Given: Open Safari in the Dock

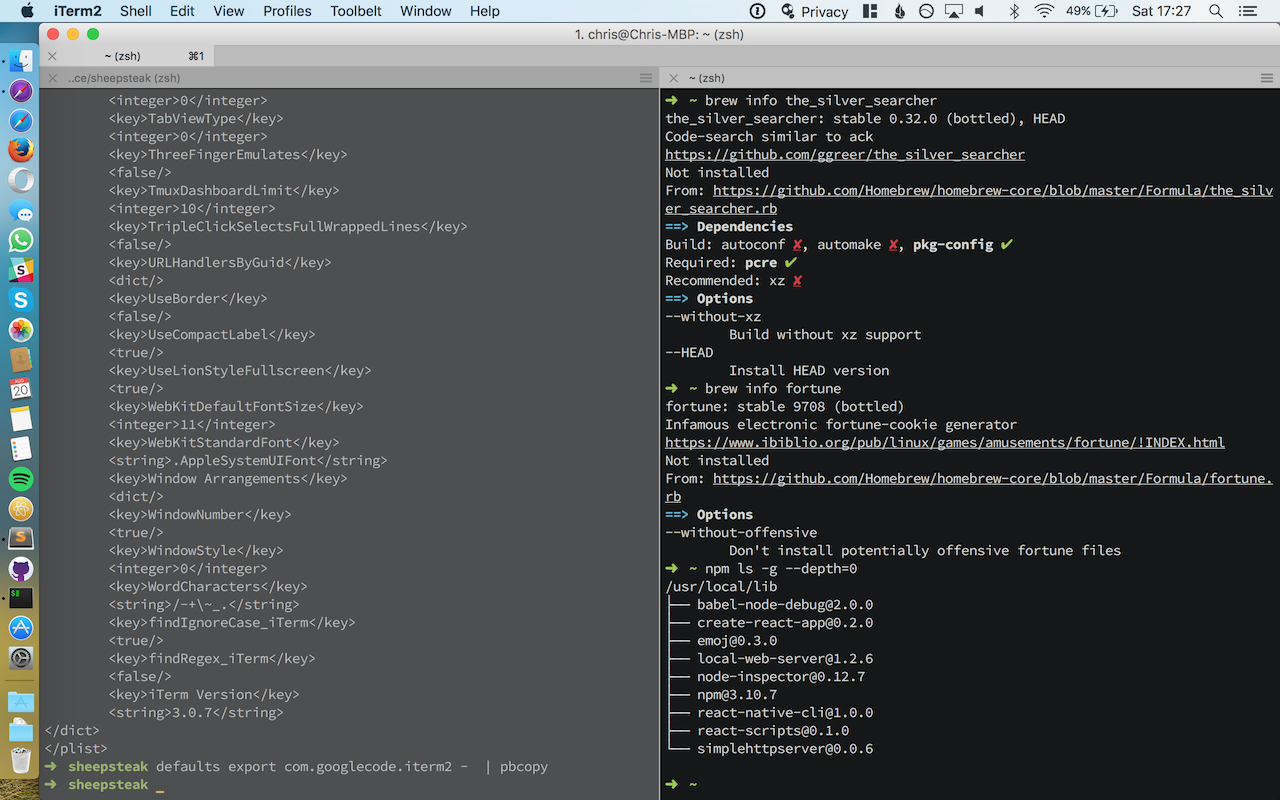Looking at the screenshot, I should pos(21,121).
